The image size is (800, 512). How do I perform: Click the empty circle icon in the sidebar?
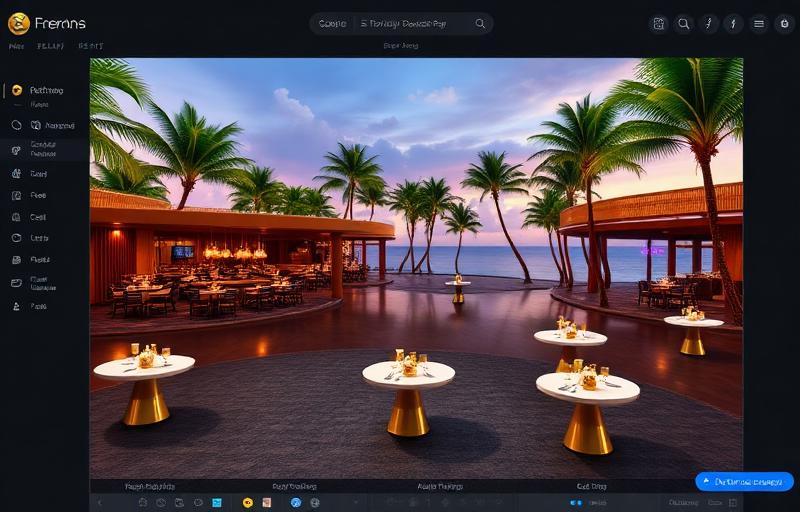pos(16,125)
